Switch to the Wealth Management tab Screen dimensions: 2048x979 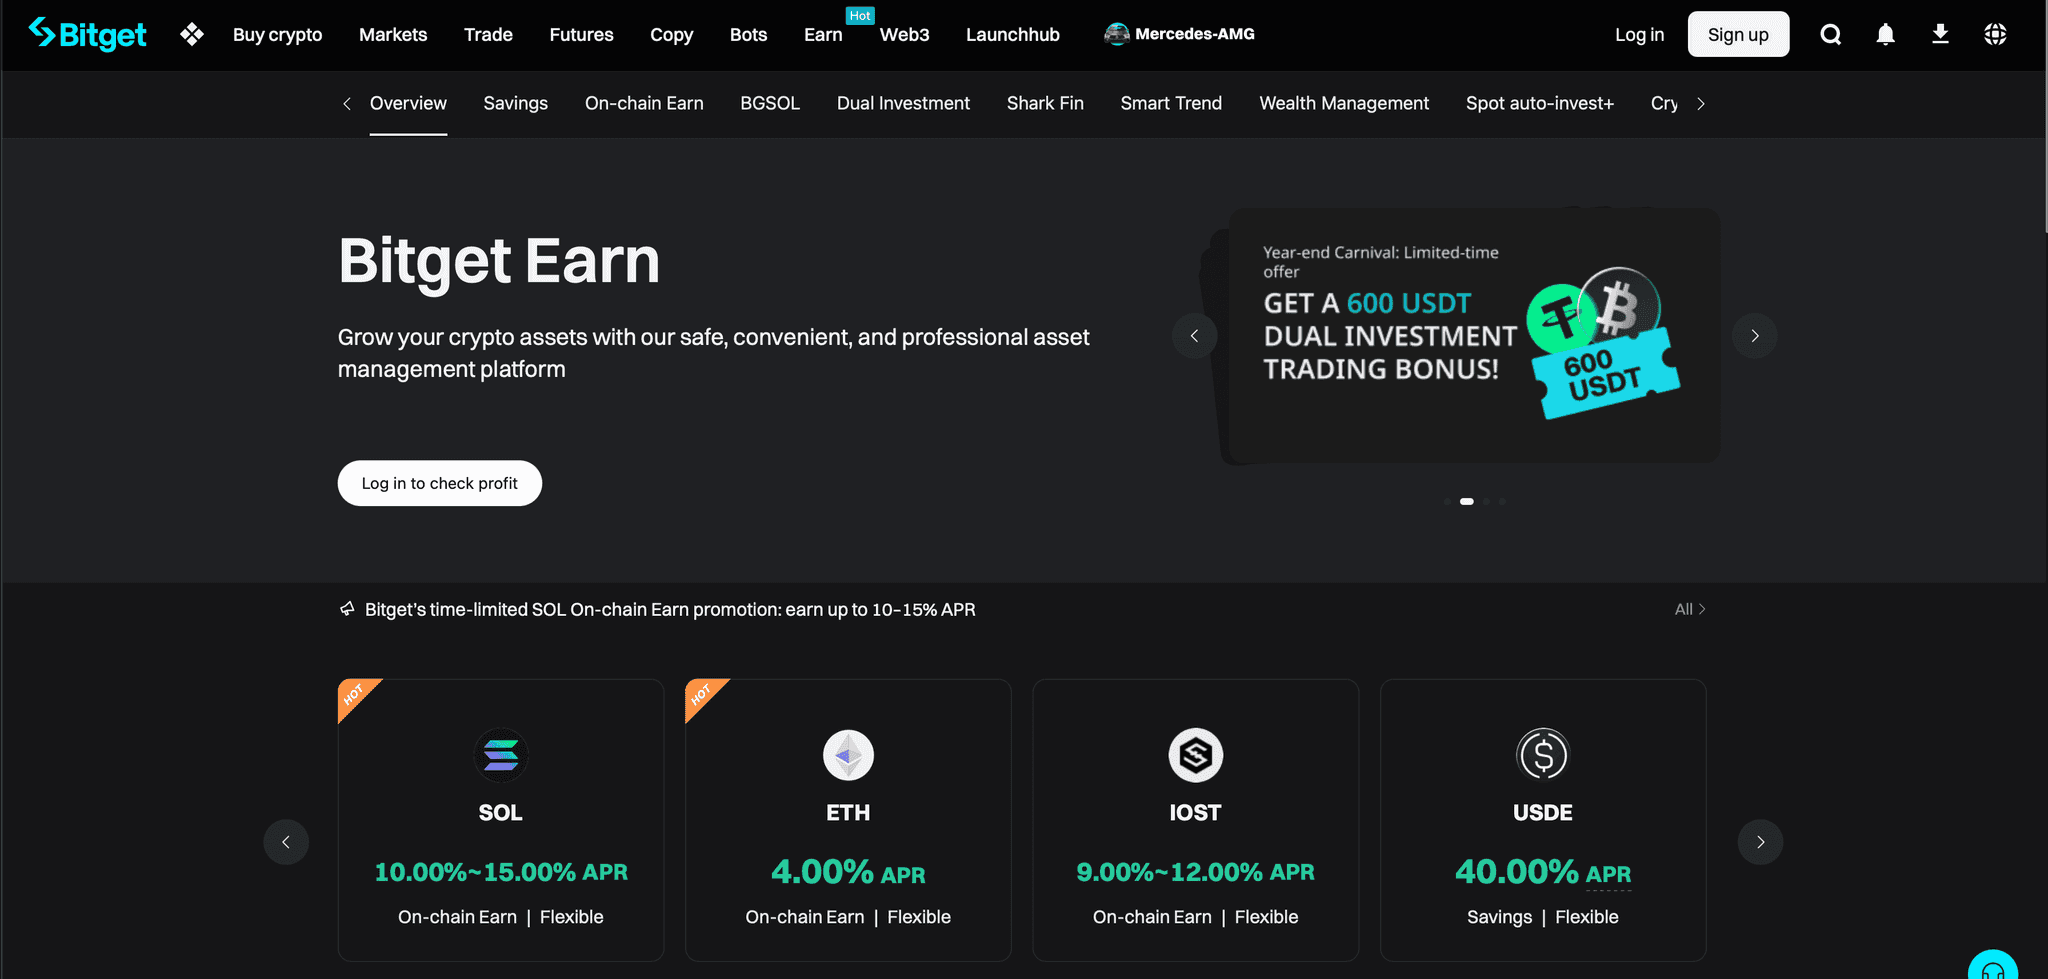[x=1344, y=103]
